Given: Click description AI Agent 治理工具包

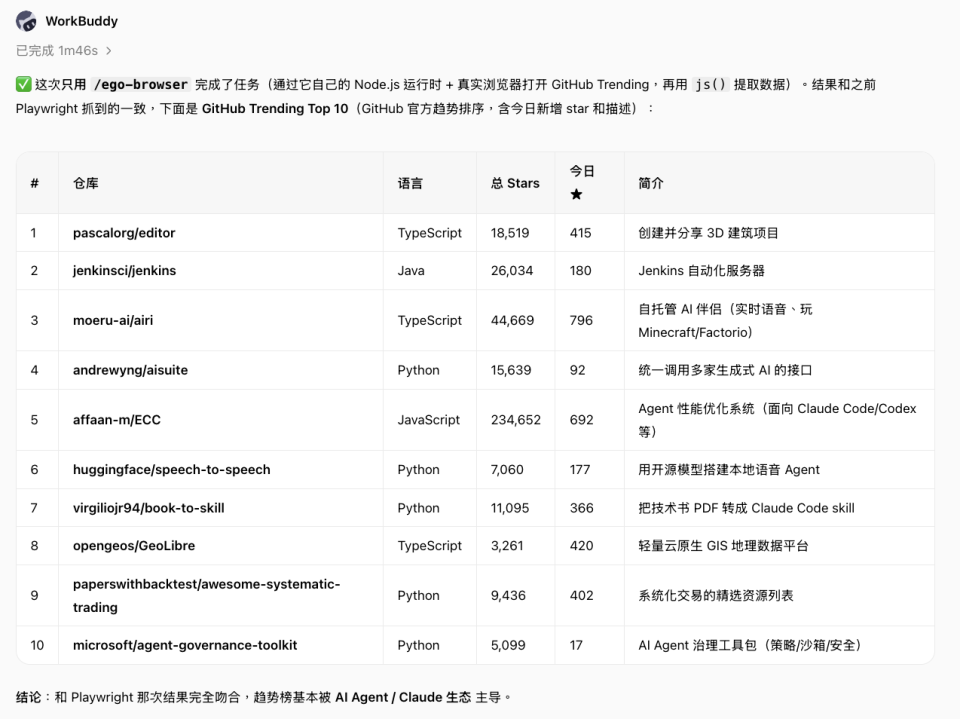Looking at the screenshot, I should tap(750, 645).
